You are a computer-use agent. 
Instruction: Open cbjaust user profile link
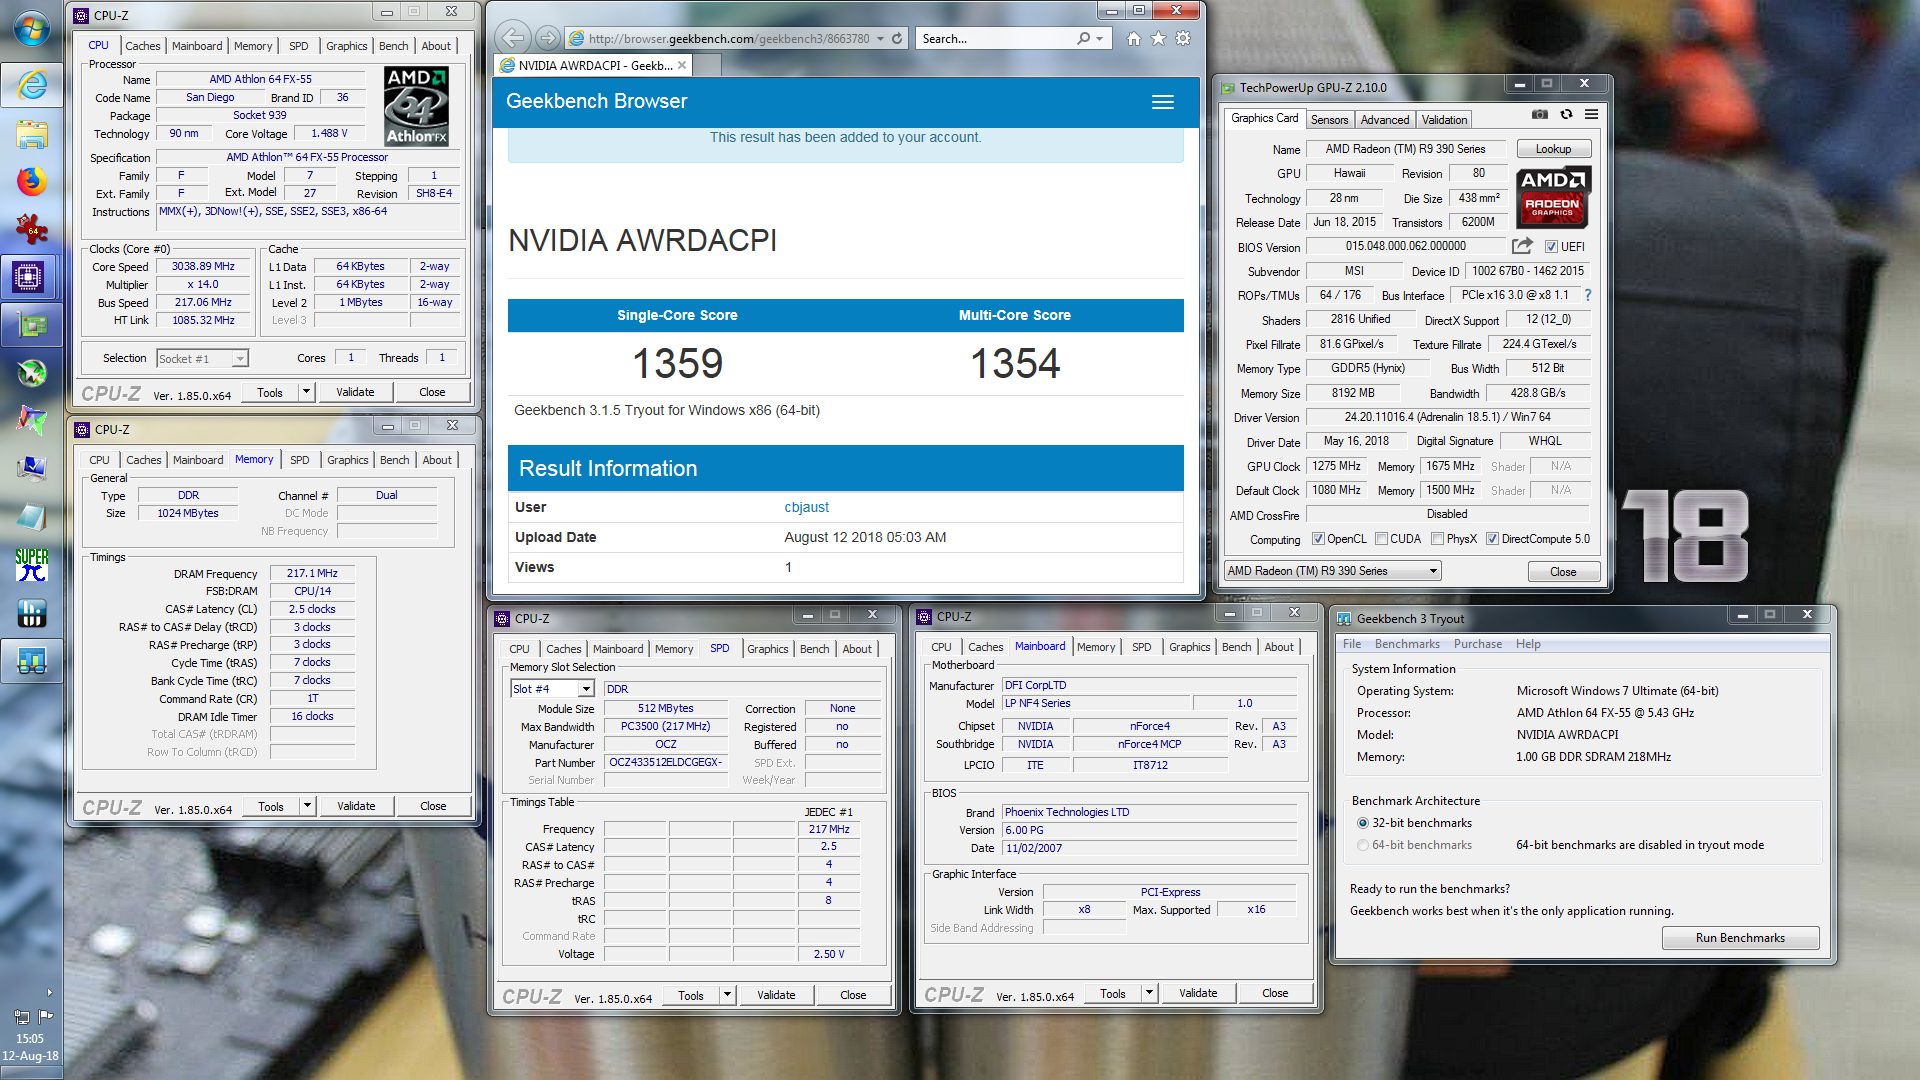click(806, 507)
